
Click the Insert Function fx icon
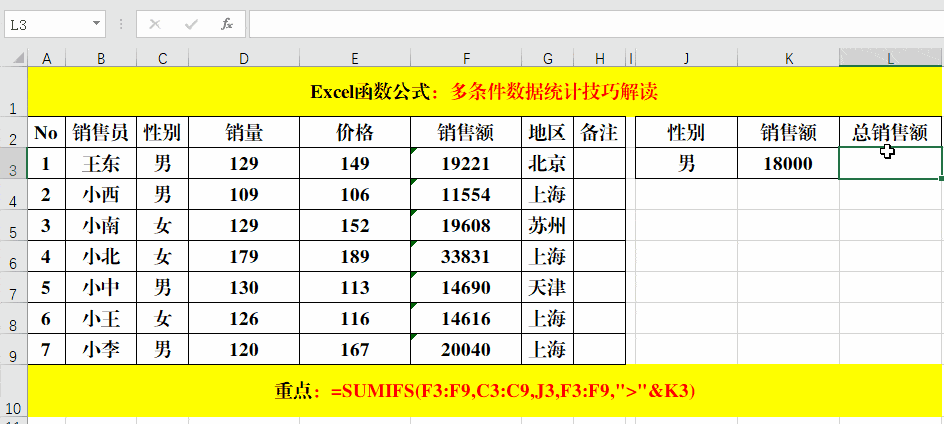tap(227, 23)
